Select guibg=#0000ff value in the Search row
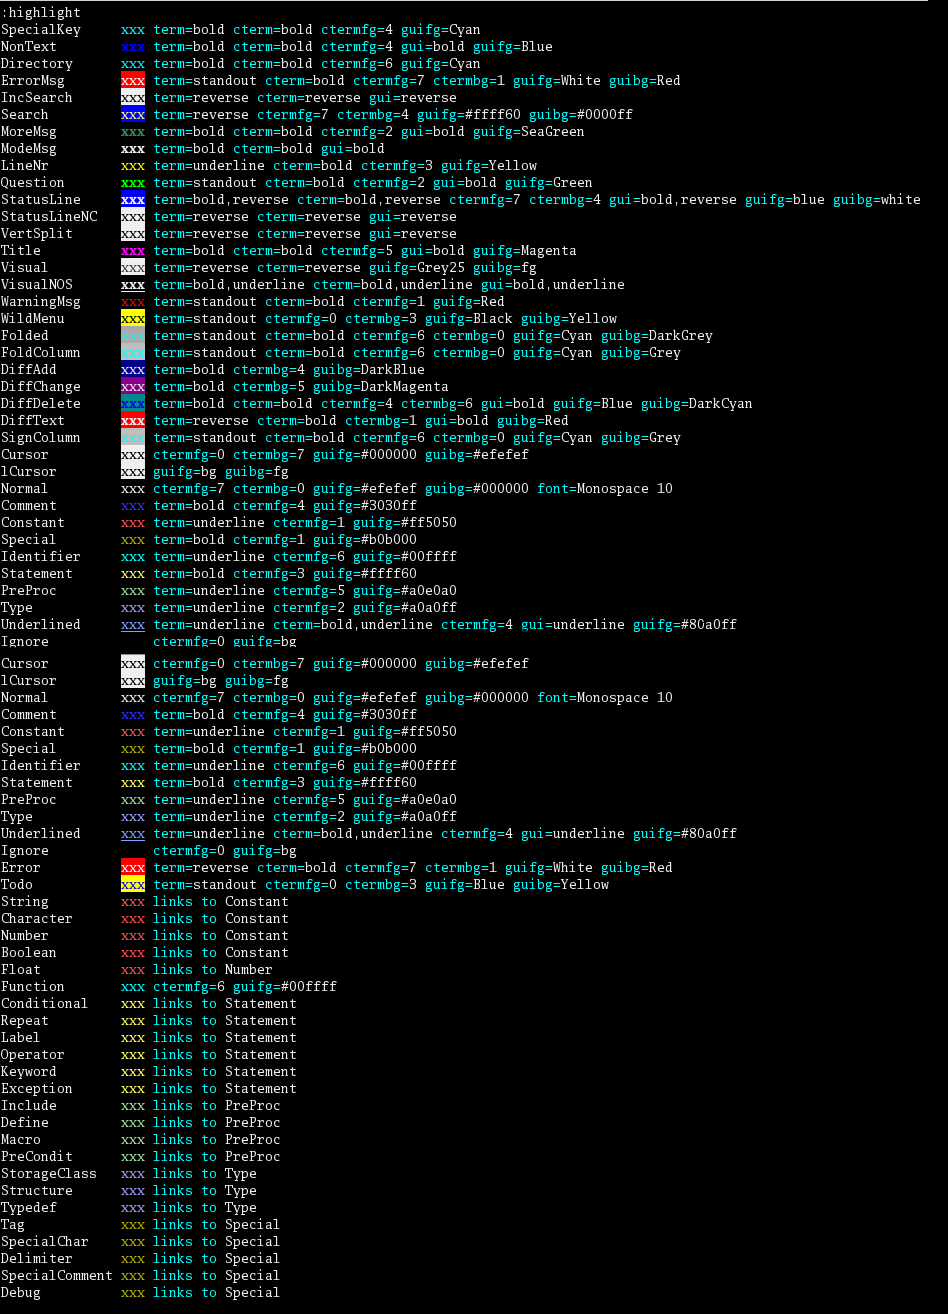 [581, 115]
